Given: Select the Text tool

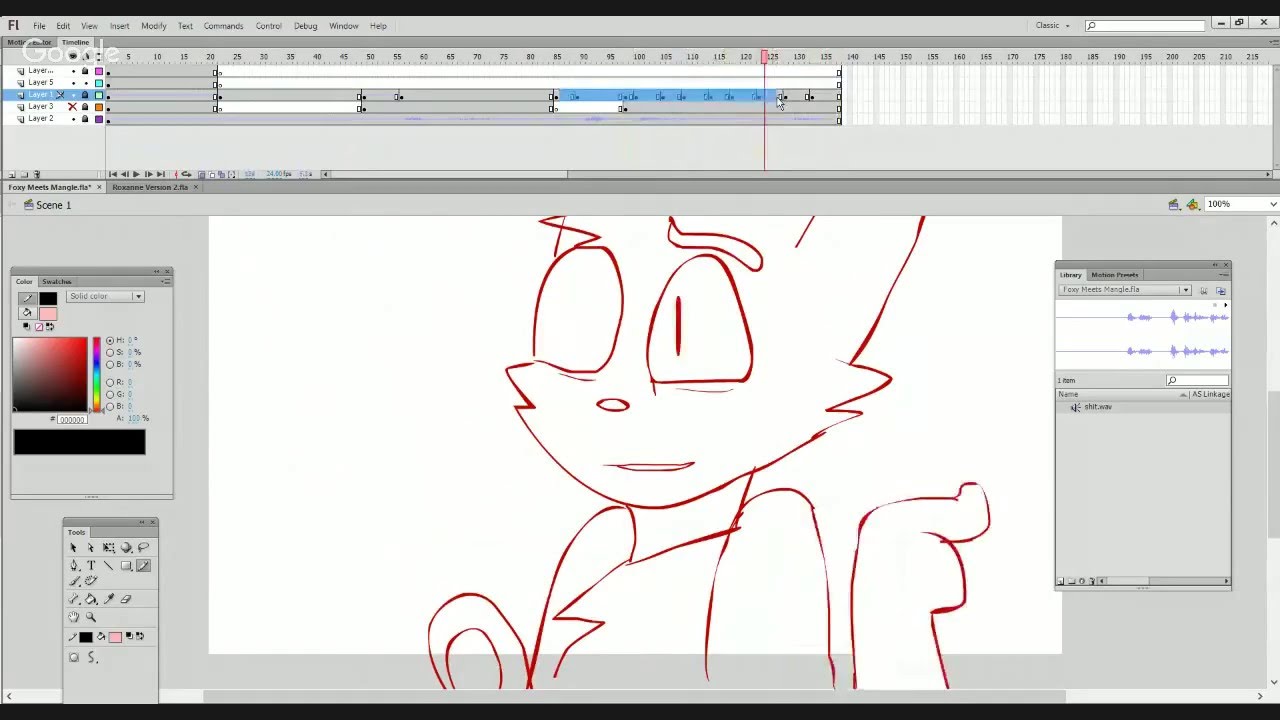Looking at the screenshot, I should click(x=90, y=565).
